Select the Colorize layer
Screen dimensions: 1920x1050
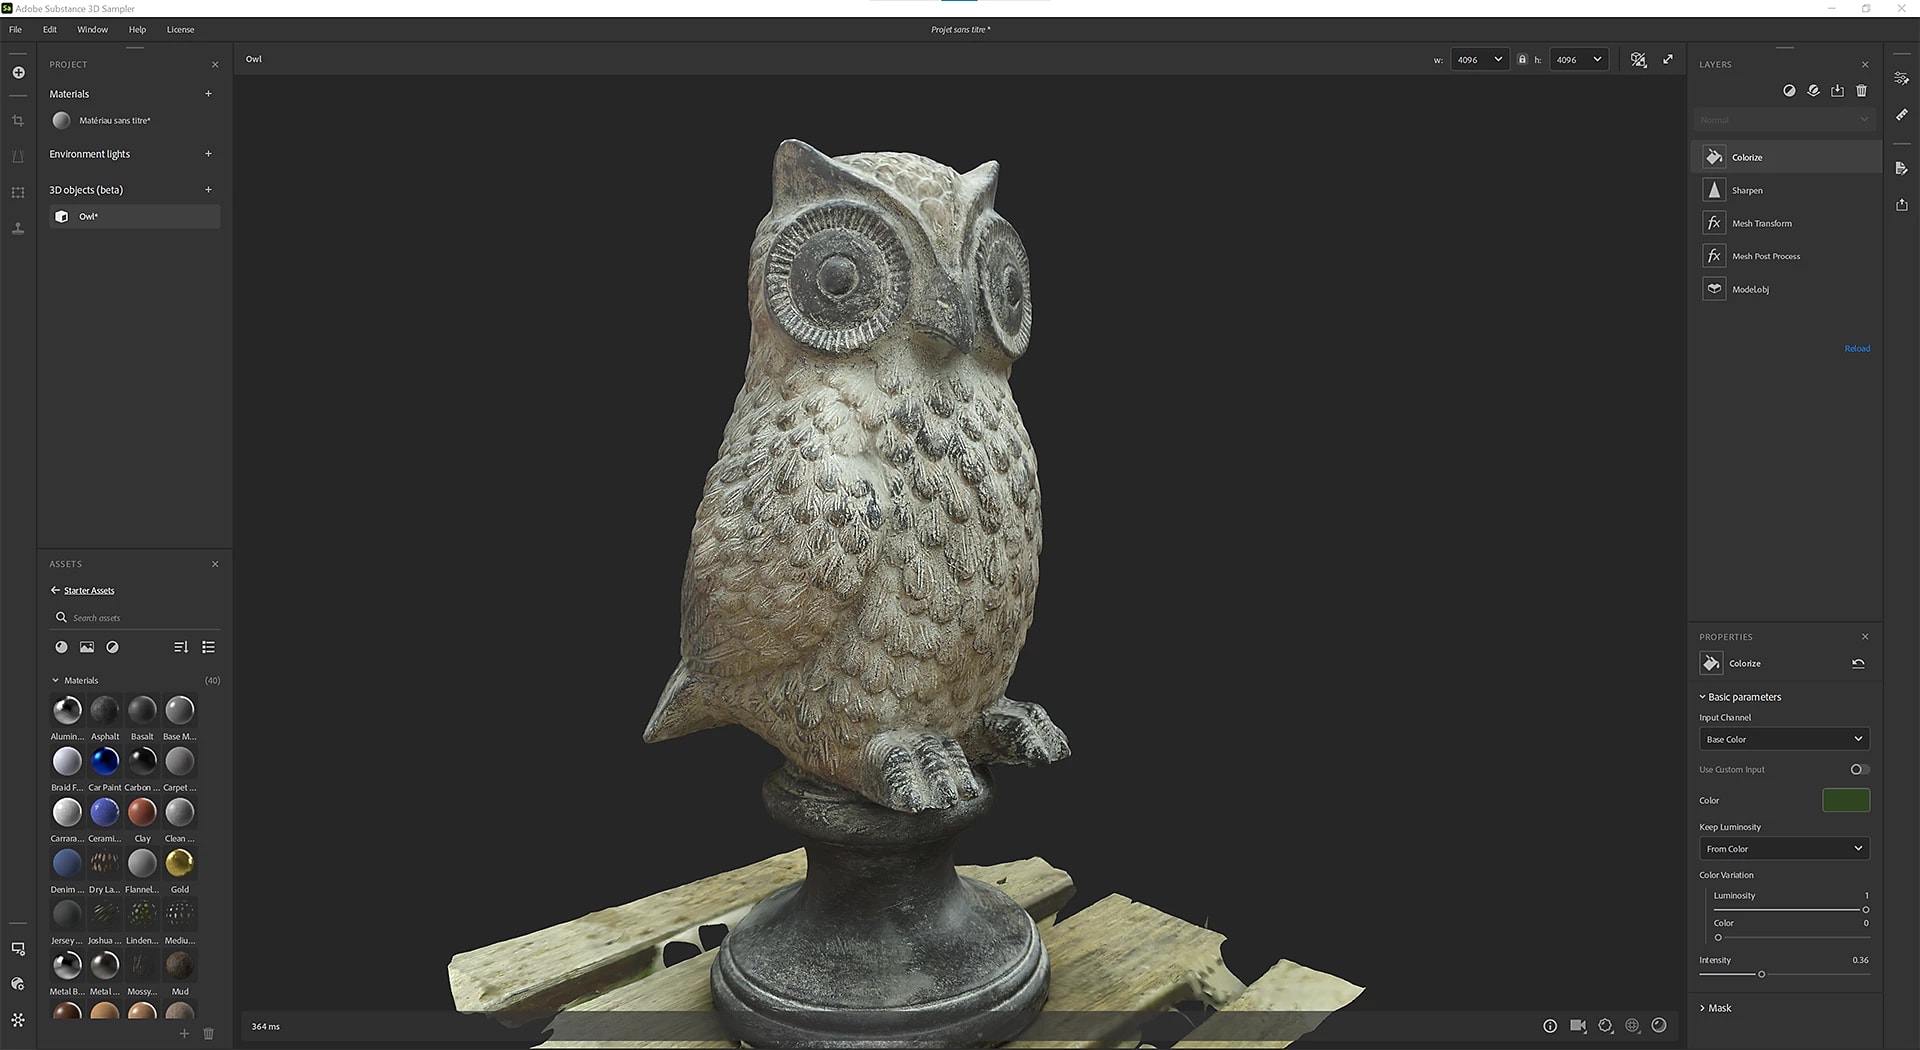click(1786, 157)
